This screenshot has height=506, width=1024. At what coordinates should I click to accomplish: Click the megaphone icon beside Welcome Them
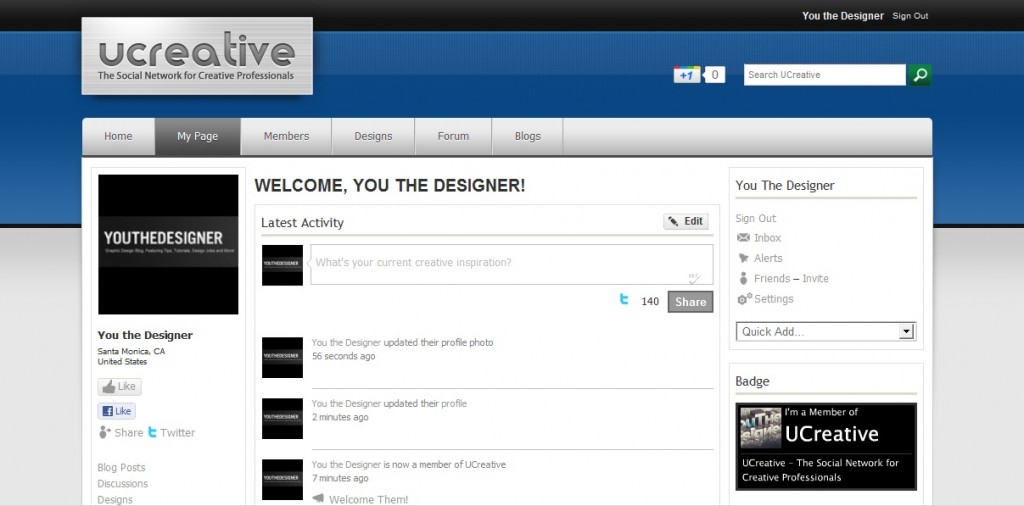[318, 499]
